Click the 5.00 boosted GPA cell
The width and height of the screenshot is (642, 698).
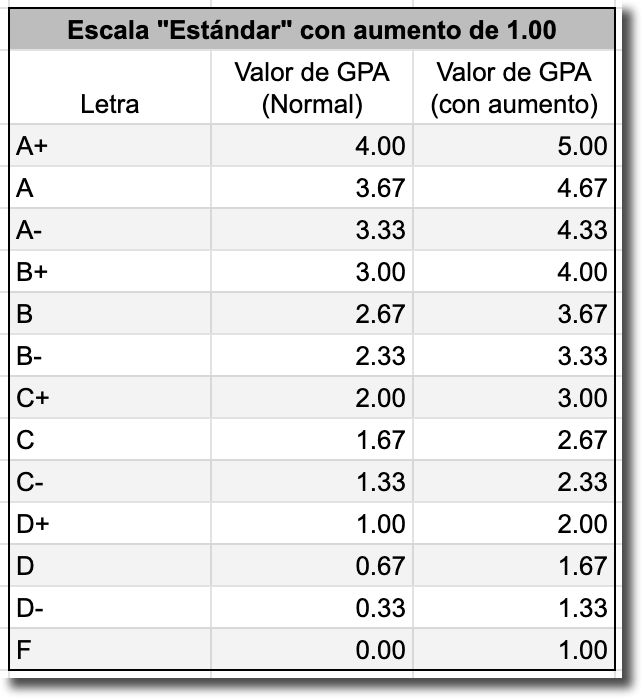click(x=514, y=146)
